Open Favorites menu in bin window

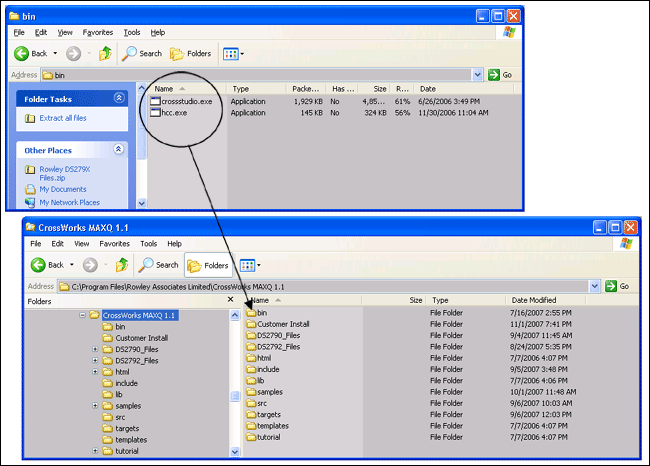pyautogui.click(x=98, y=32)
